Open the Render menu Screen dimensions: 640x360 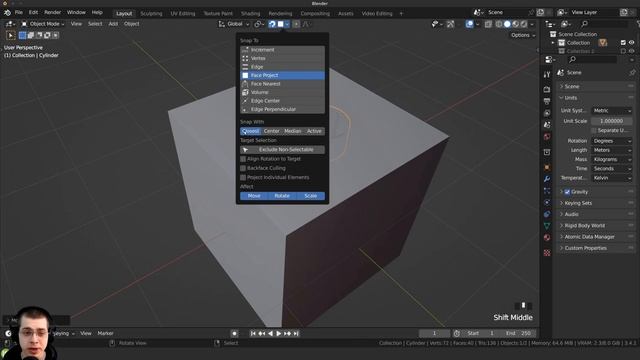[x=52, y=13]
